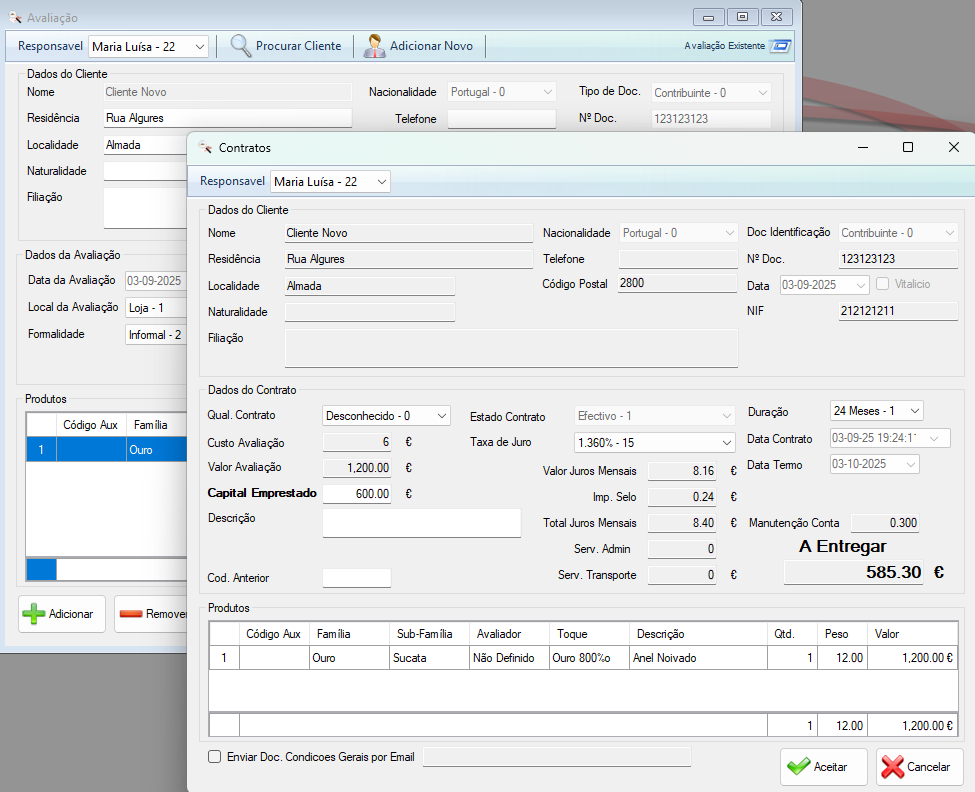Open the Taxa de Juro dropdown
The height and width of the screenshot is (792, 975).
click(726, 443)
